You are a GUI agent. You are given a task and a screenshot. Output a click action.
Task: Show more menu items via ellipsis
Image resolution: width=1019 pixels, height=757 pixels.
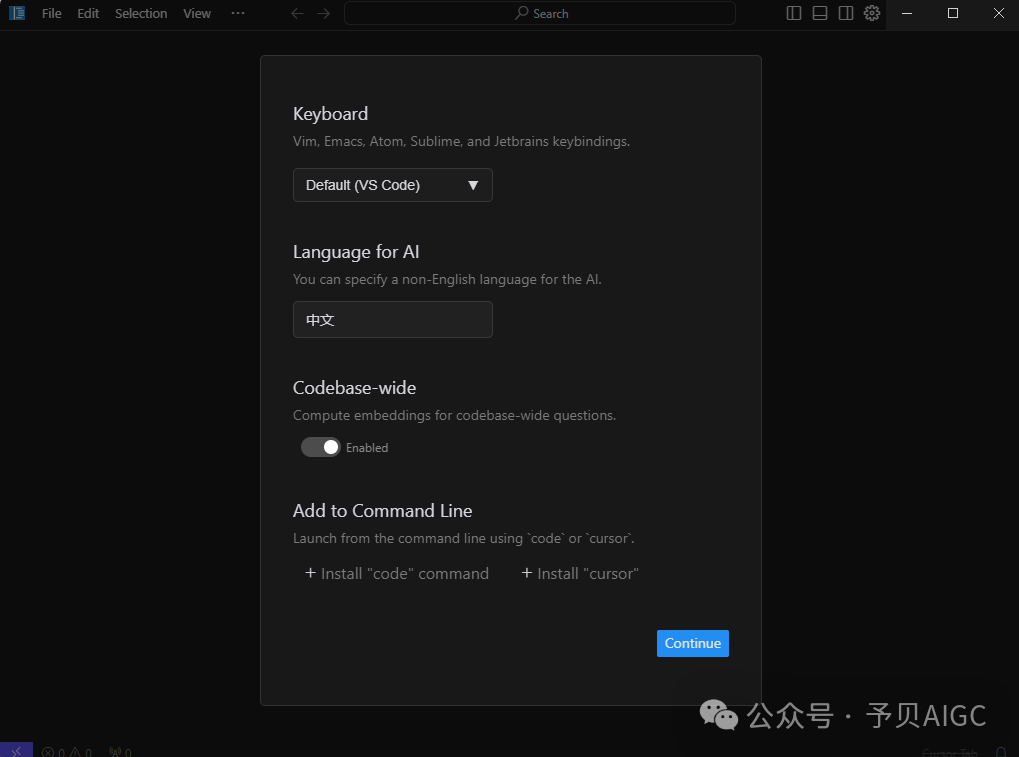[x=238, y=13]
